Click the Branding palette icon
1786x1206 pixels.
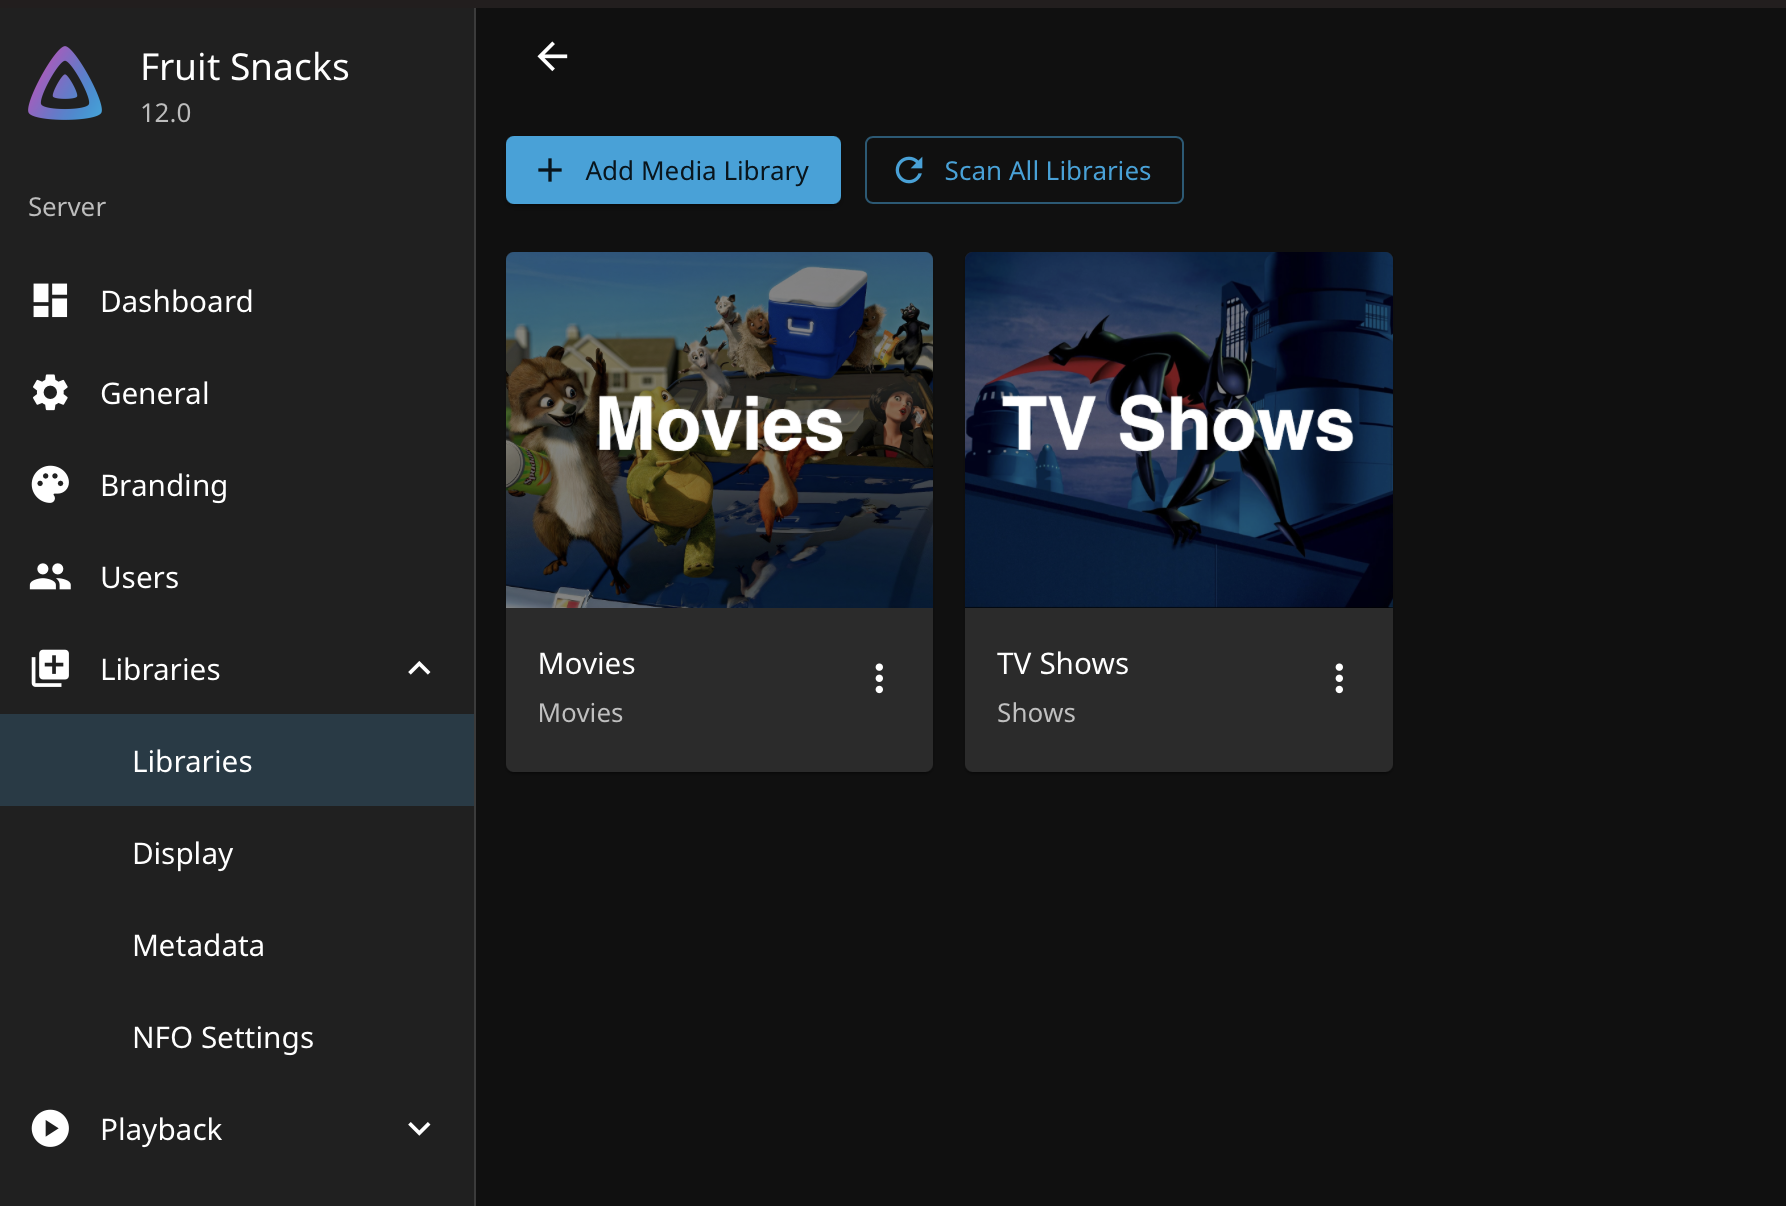[x=50, y=485]
